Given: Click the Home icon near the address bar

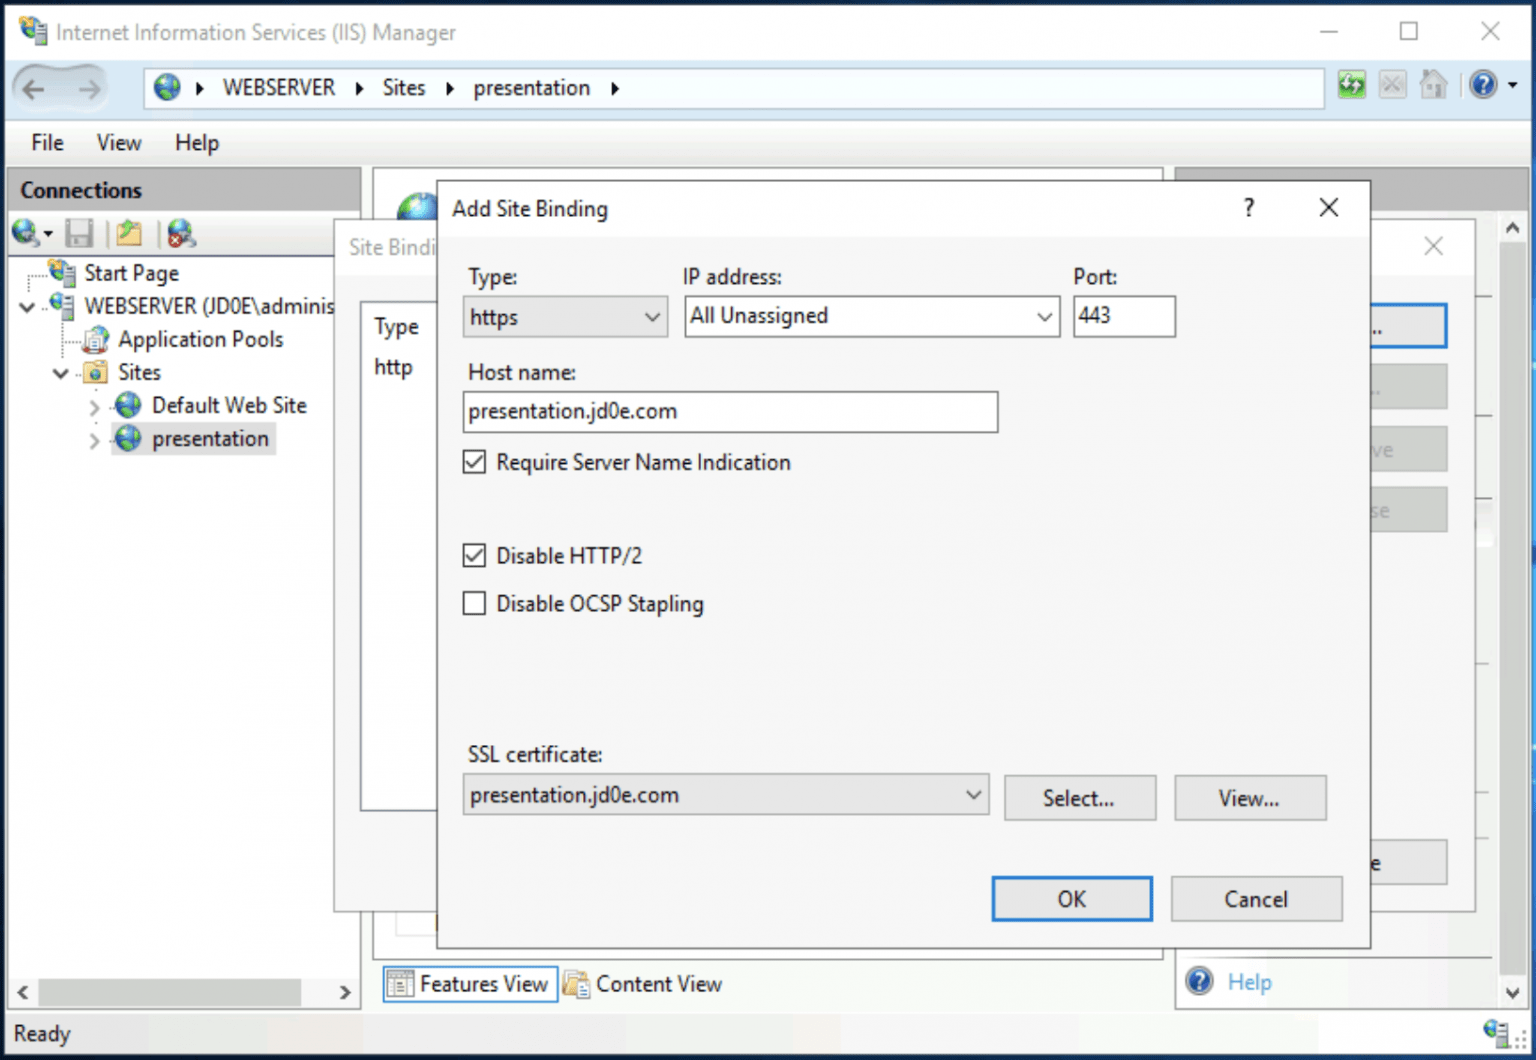Looking at the screenshot, I should coord(1433,85).
